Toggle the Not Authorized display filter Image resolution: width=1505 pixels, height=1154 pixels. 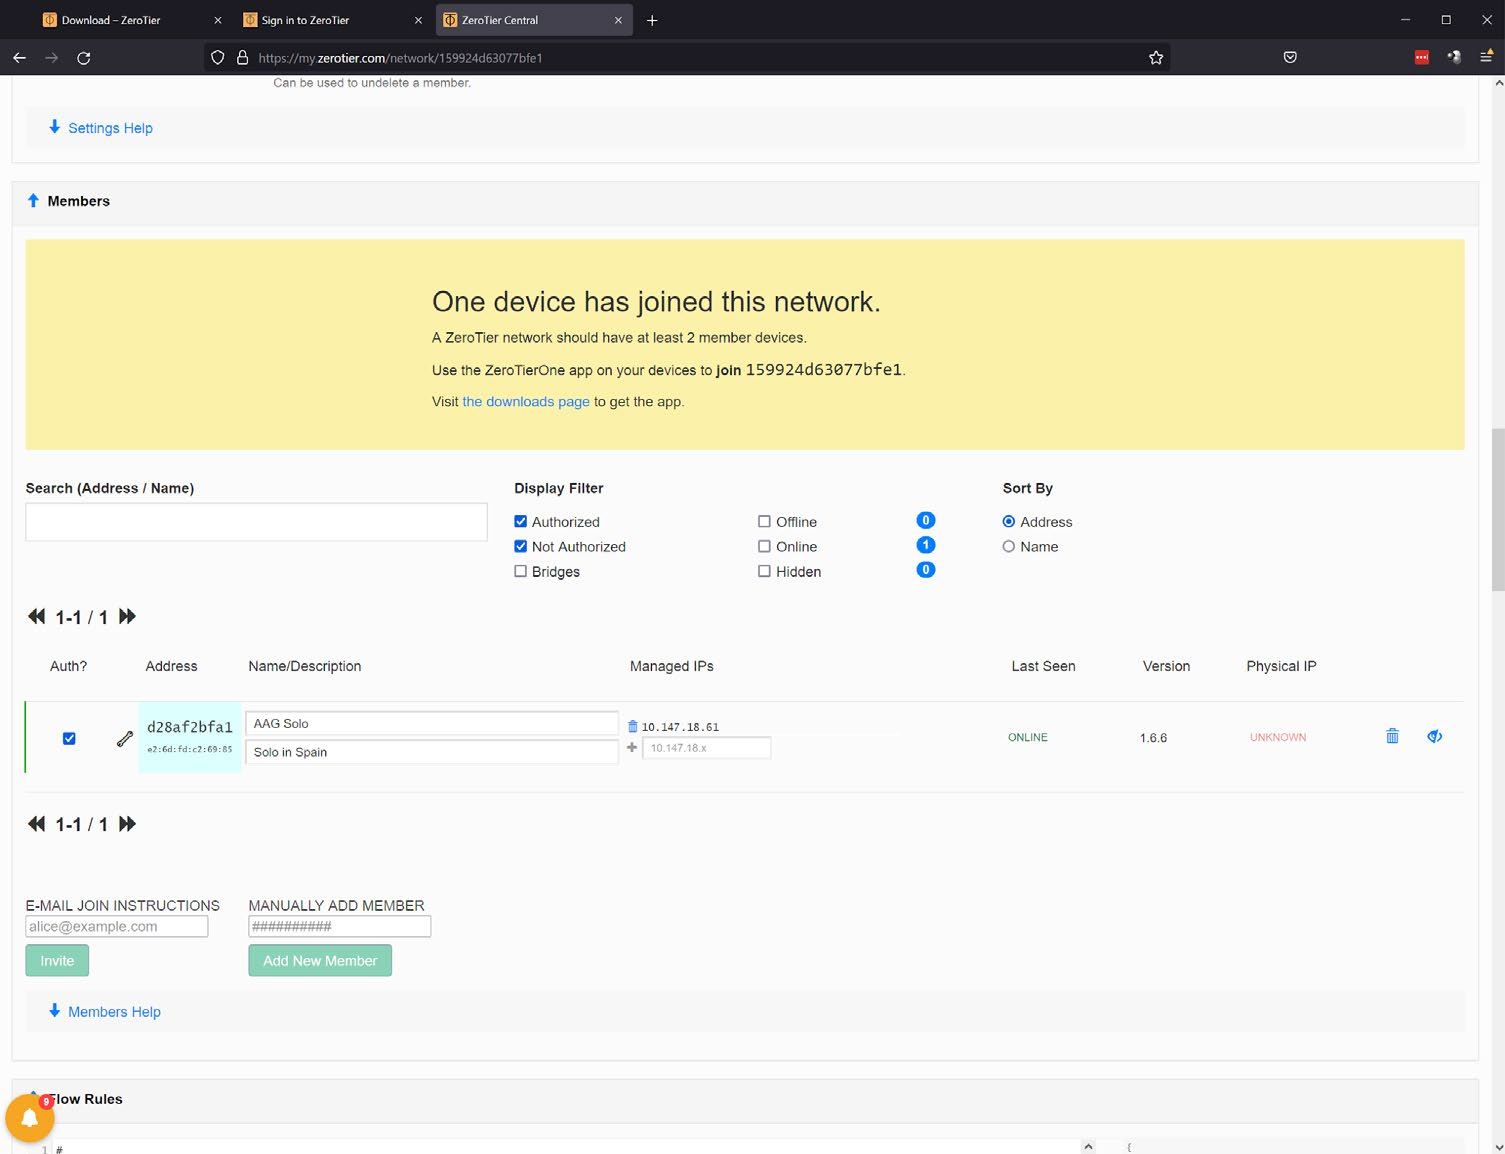pyautogui.click(x=520, y=546)
